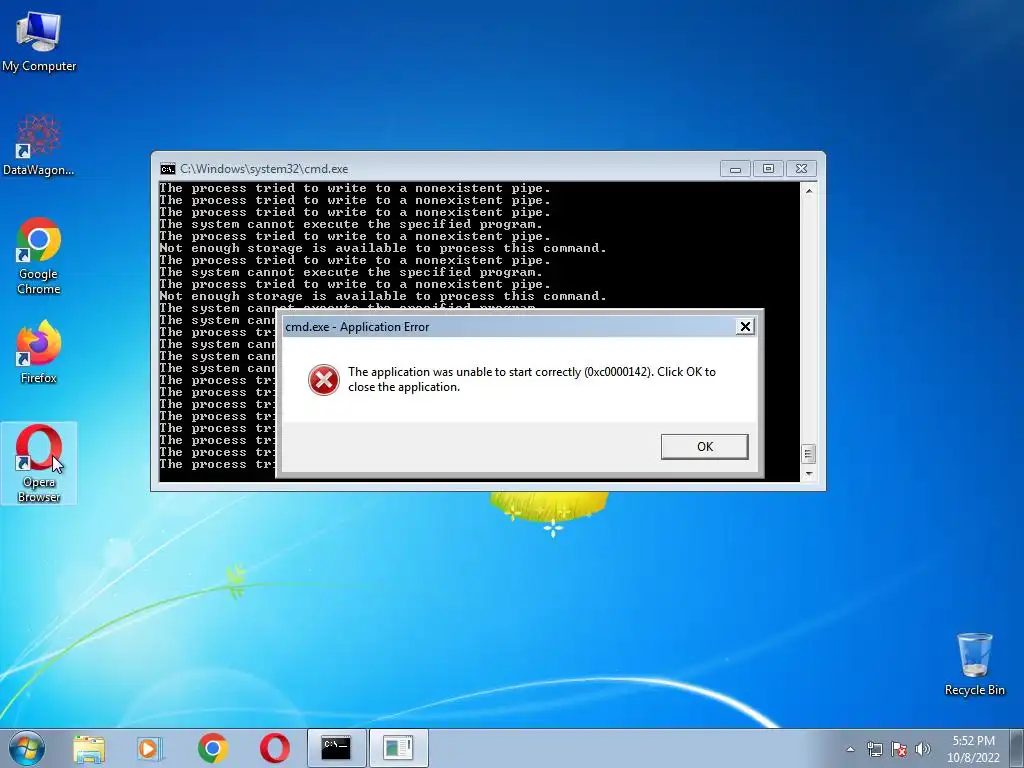Click the Show Desktop strip
Image resolution: width=1024 pixels, height=768 pixels.
[1017, 748]
